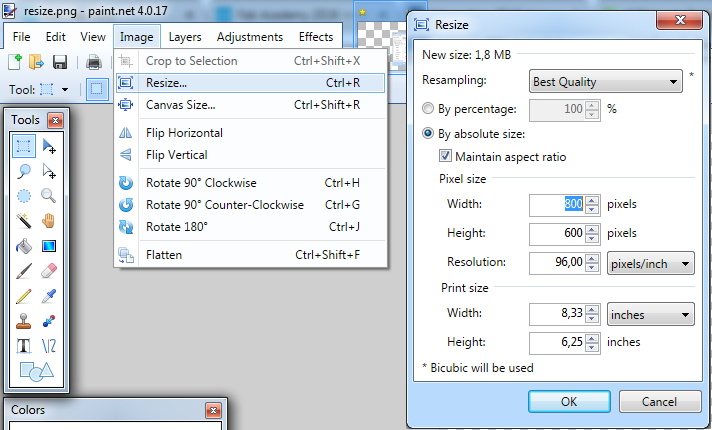Select the Eraser tool
Screen dimensions: 712x430
49,271
